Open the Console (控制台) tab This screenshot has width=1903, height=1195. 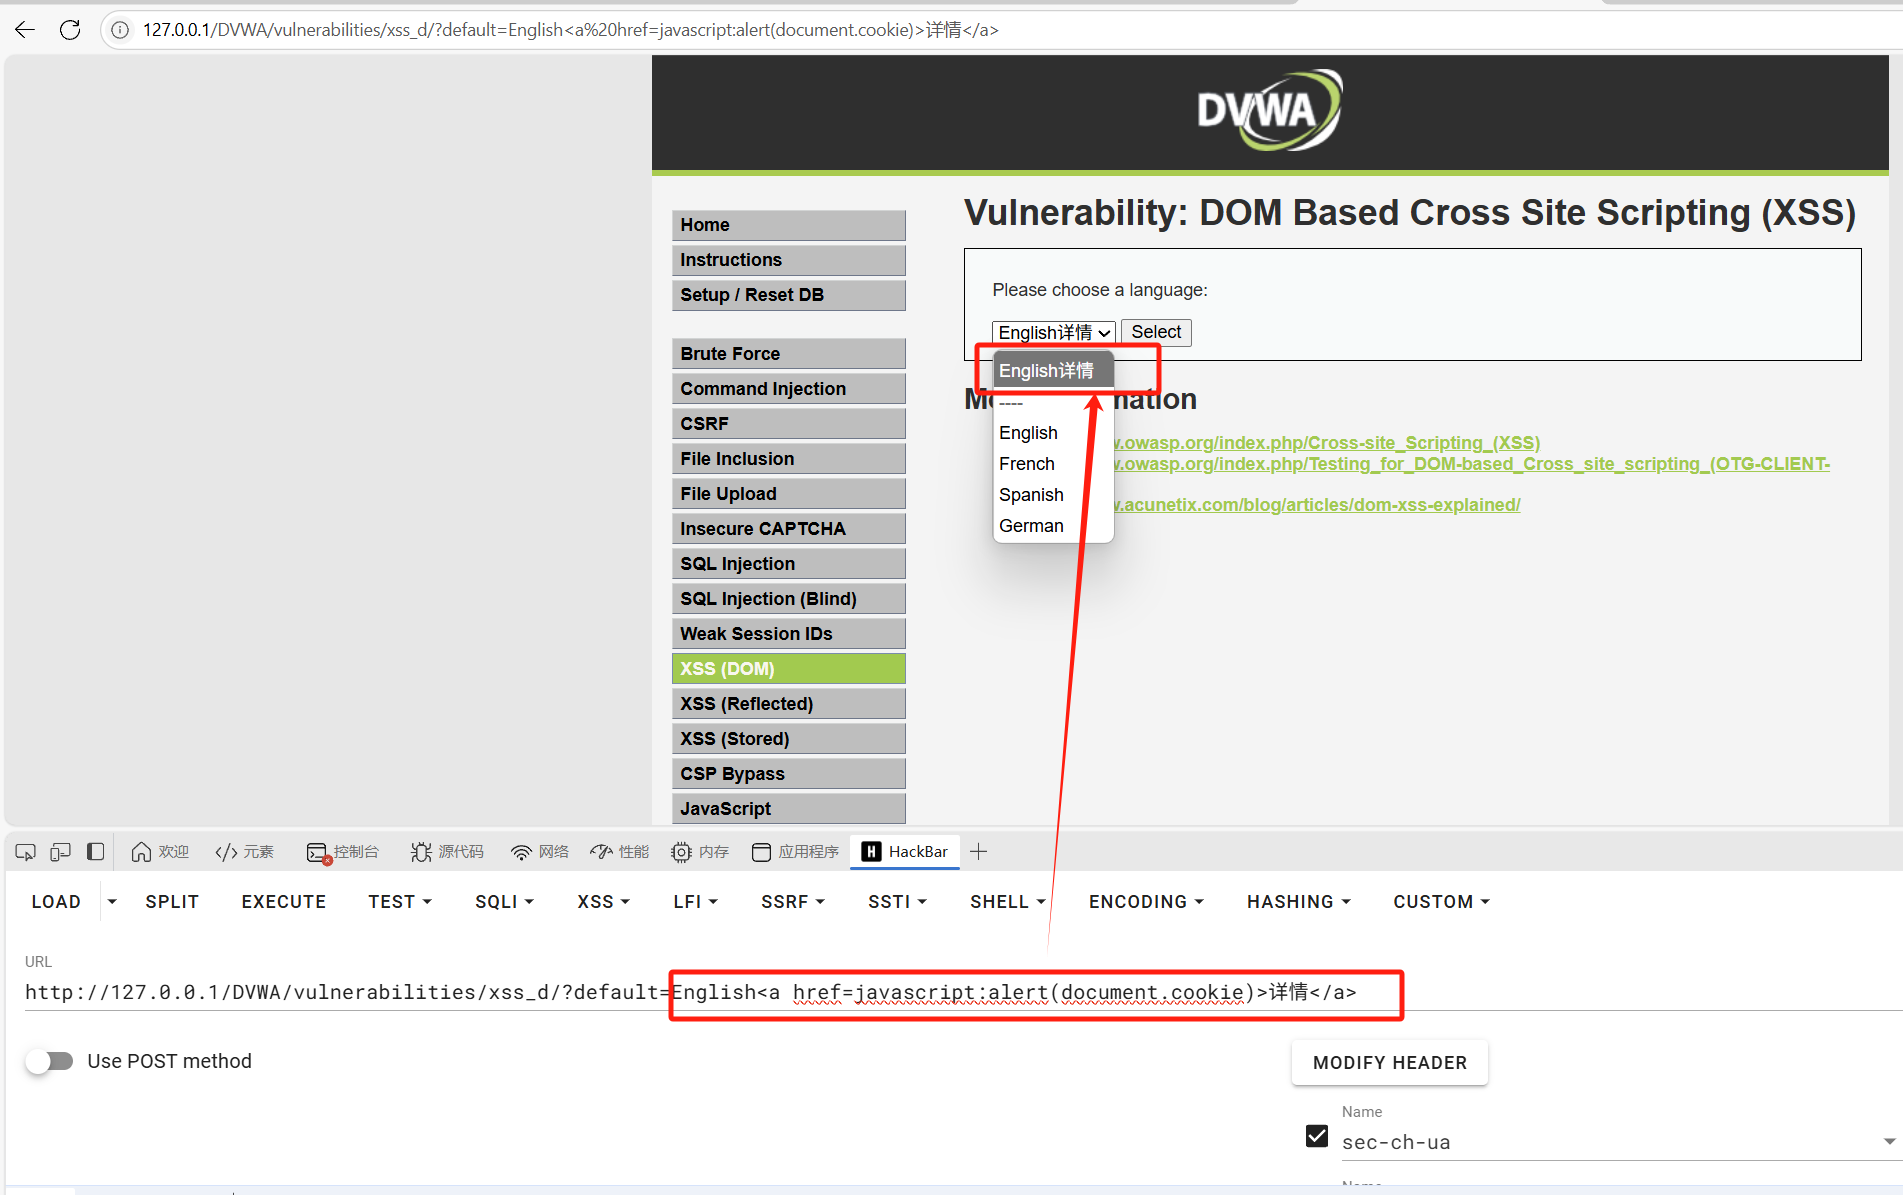[343, 852]
